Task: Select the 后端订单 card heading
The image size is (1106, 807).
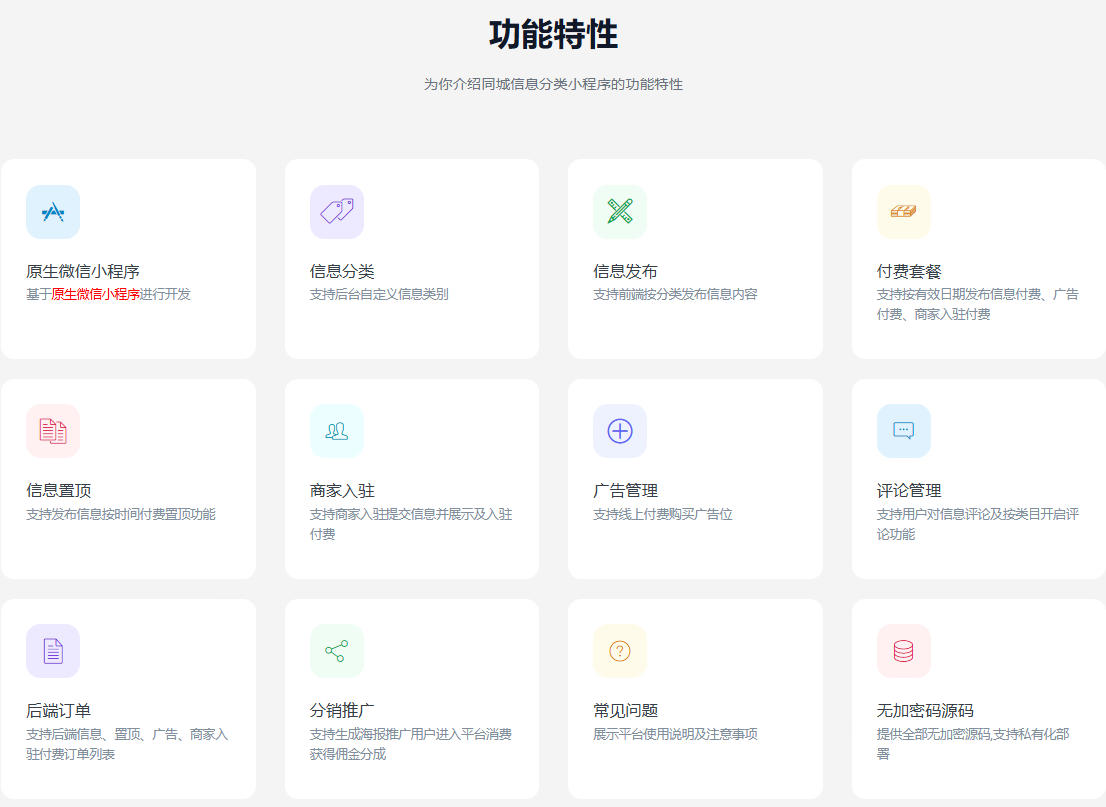Action: [x=58, y=711]
